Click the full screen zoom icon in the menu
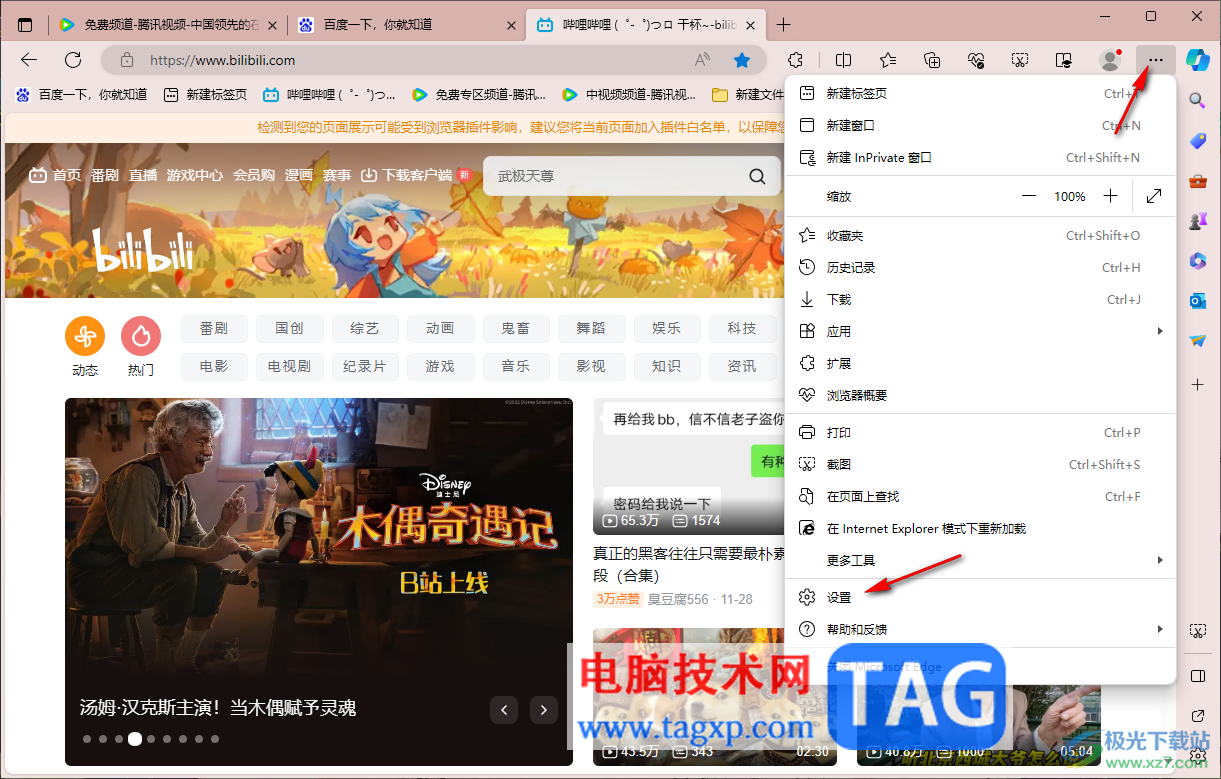 [x=1154, y=196]
